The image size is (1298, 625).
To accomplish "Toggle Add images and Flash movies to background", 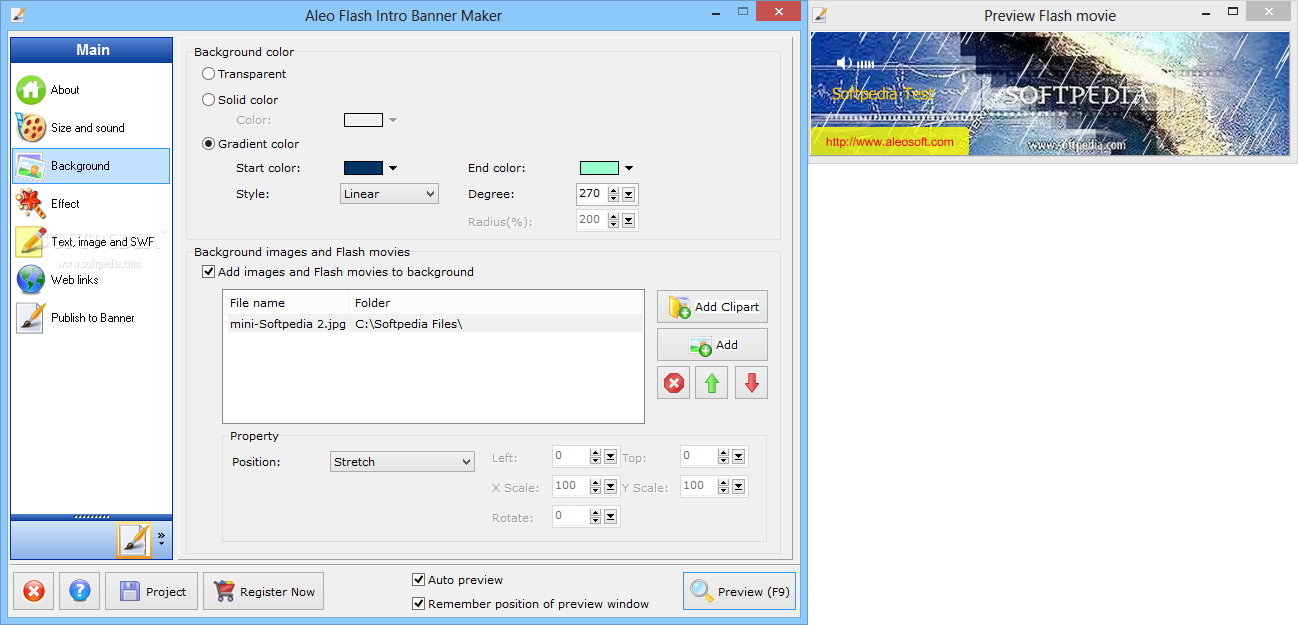I will click(x=208, y=272).
